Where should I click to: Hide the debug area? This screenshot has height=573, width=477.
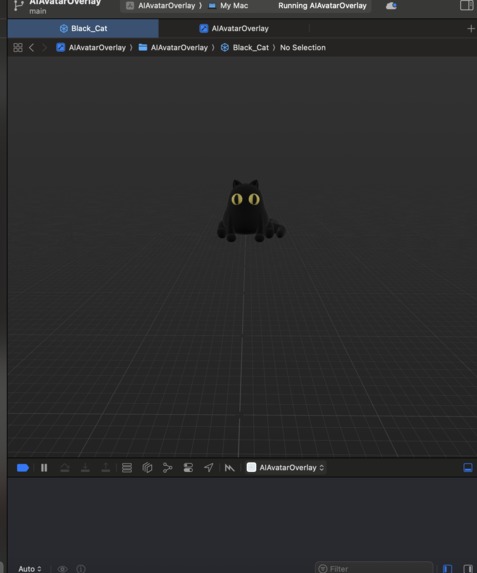468,468
